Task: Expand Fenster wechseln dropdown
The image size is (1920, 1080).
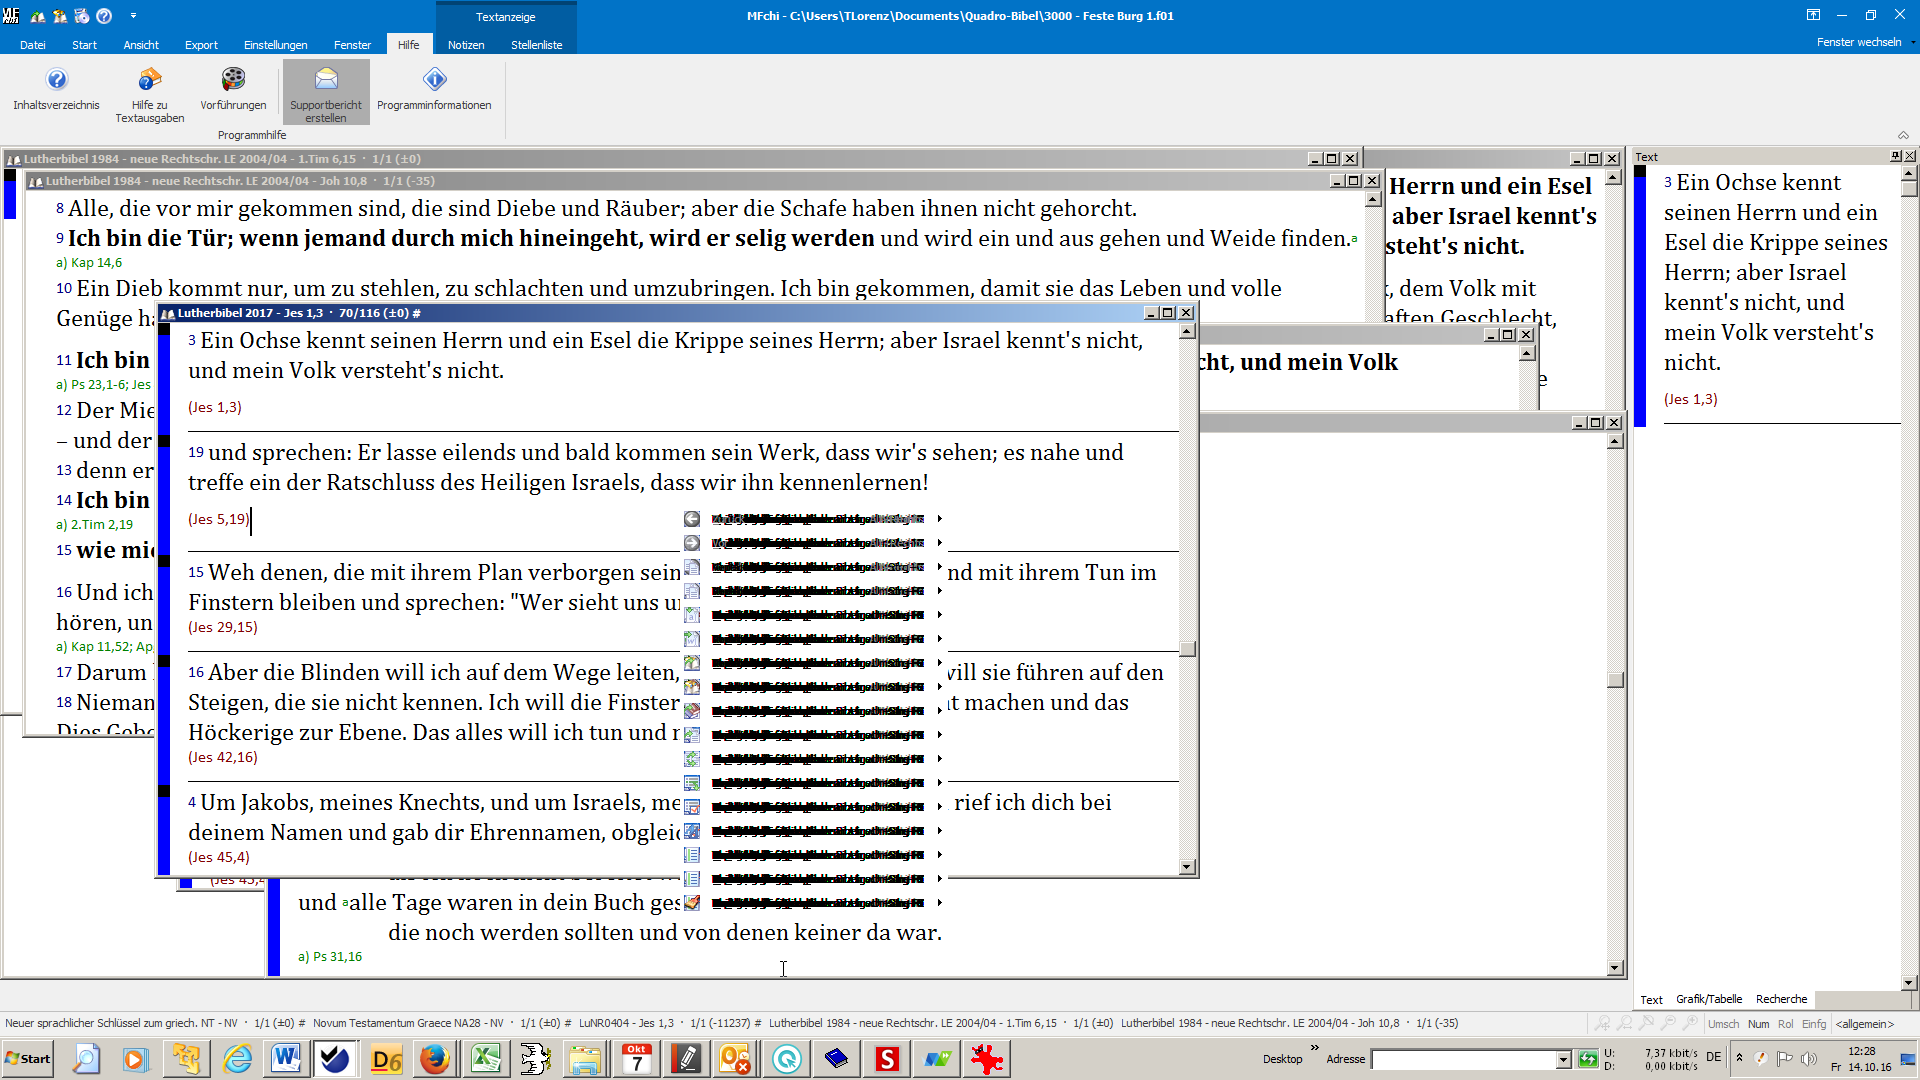Action: click(x=1864, y=42)
